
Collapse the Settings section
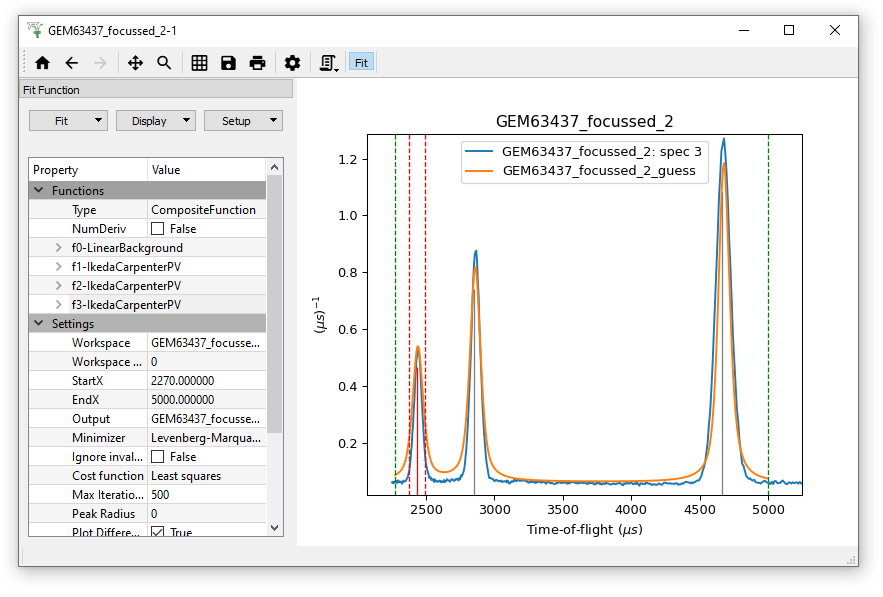click(39, 324)
